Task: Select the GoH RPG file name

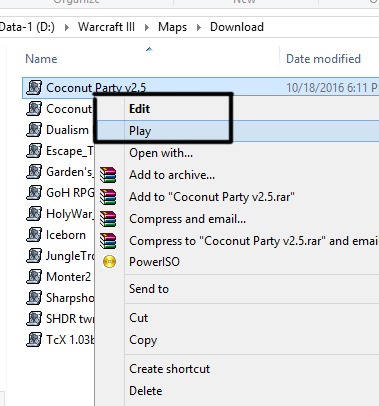Action: tap(70, 193)
